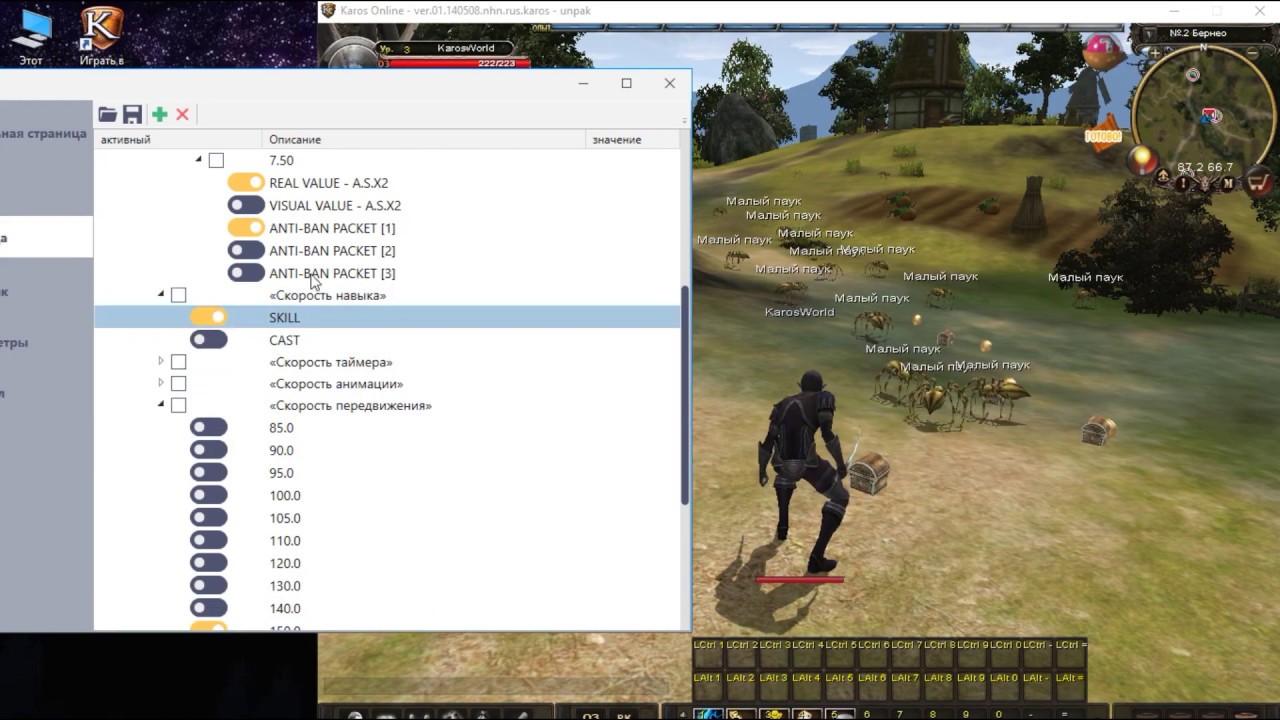Enable movement speed 140.0 switch
Image resolution: width=1280 pixels, height=720 pixels.
pos(209,608)
